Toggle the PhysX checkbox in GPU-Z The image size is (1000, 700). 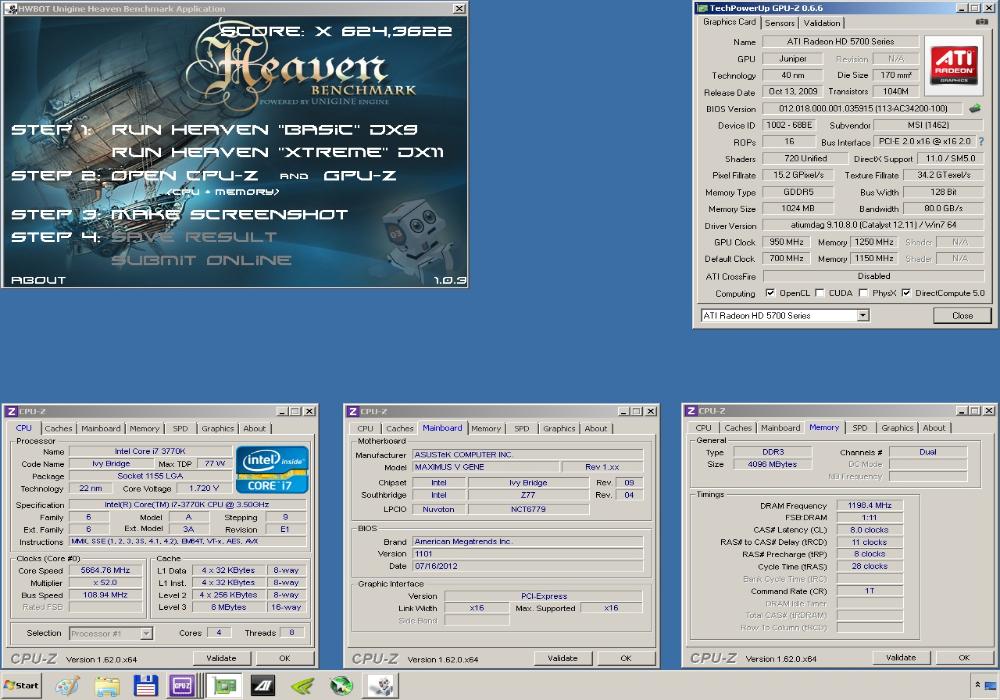[863, 293]
